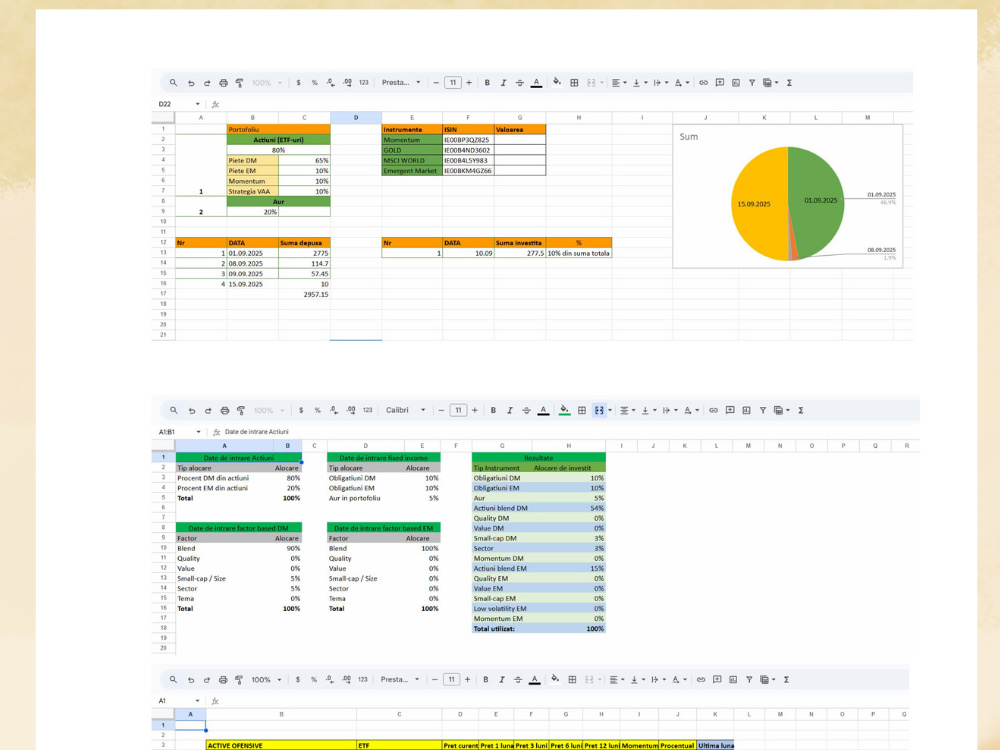Open the A1:B1 name box dropdown
The width and height of the screenshot is (1000, 750).
pyautogui.click(x=198, y=432)
